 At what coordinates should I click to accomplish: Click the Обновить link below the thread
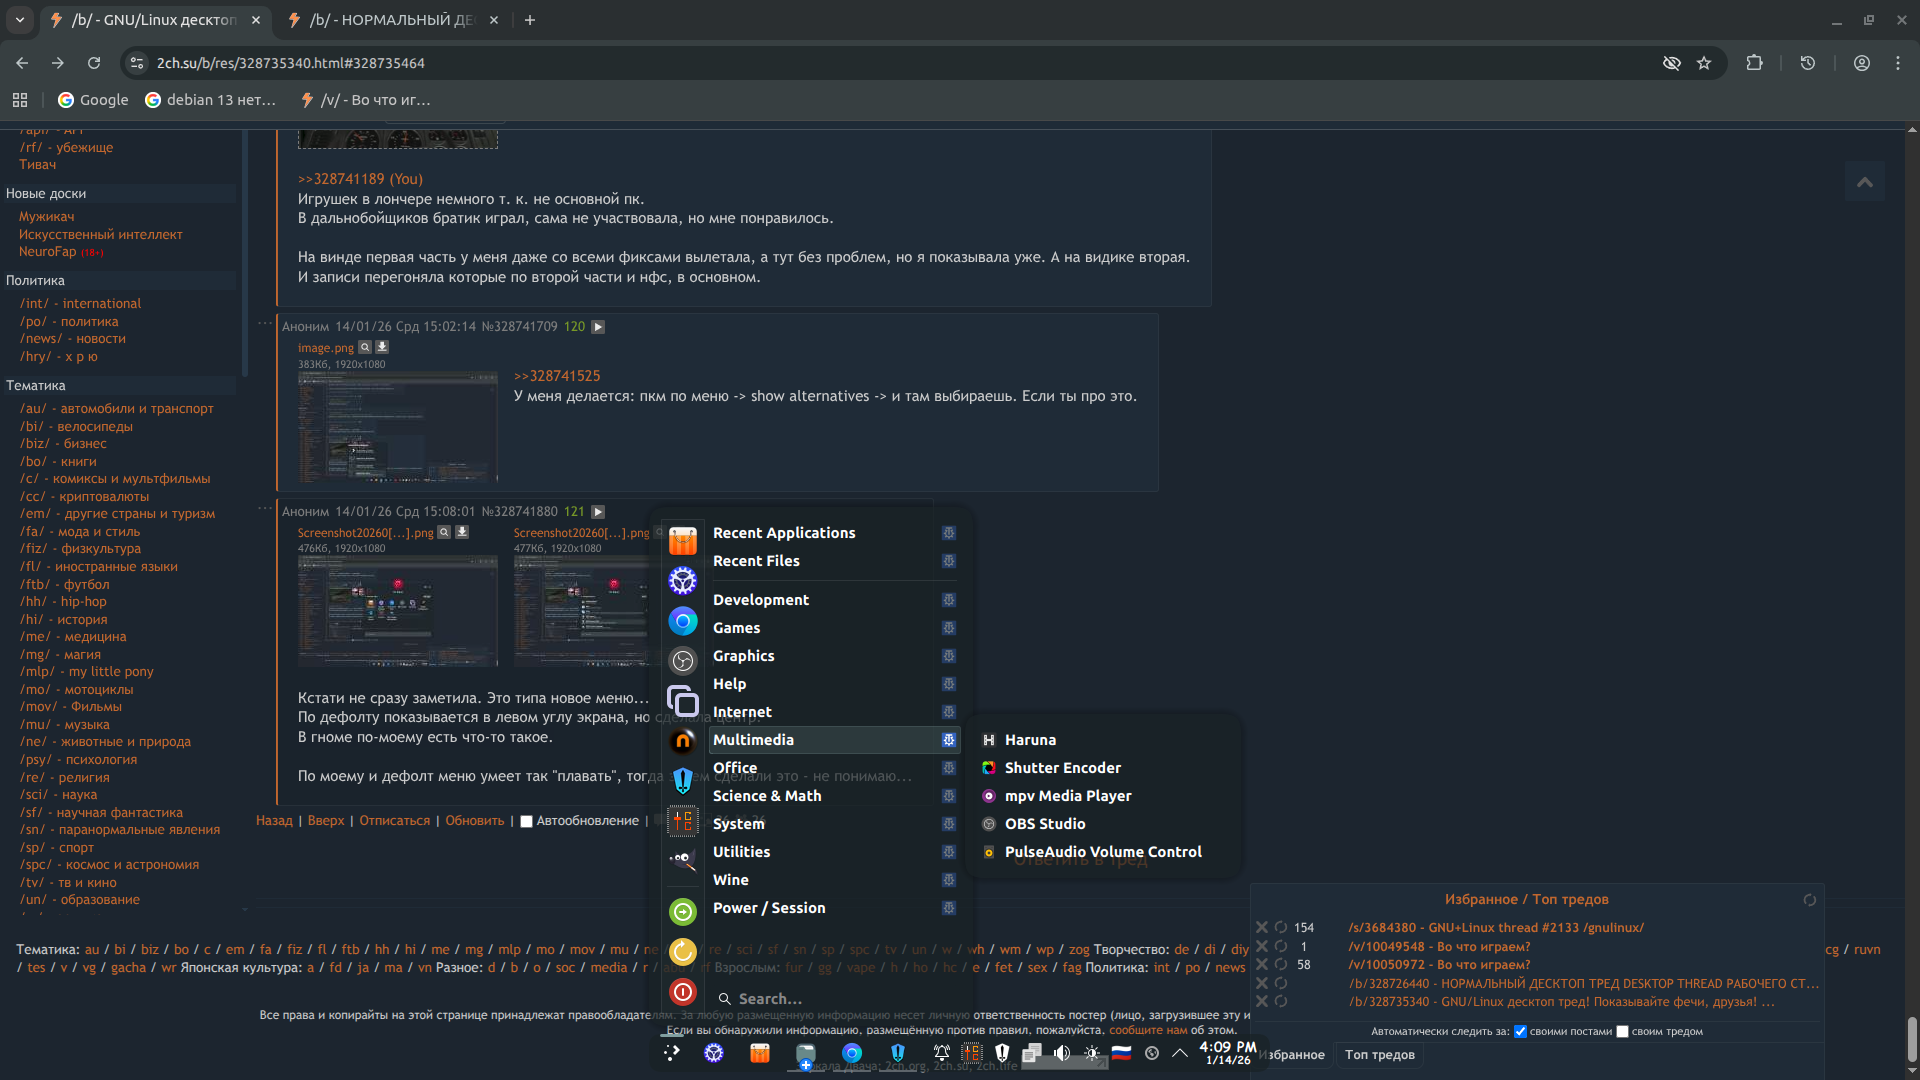[x=474, y=821]
